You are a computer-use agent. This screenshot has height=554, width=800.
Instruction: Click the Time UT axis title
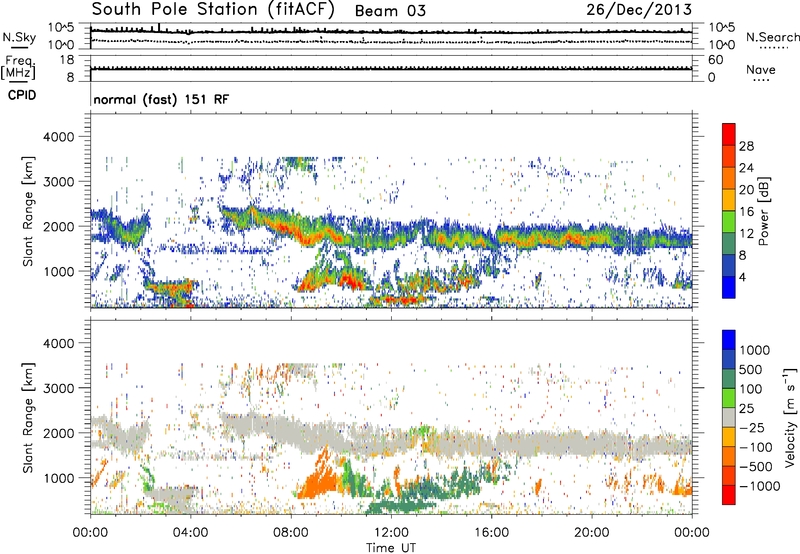[x=391, y=548]
